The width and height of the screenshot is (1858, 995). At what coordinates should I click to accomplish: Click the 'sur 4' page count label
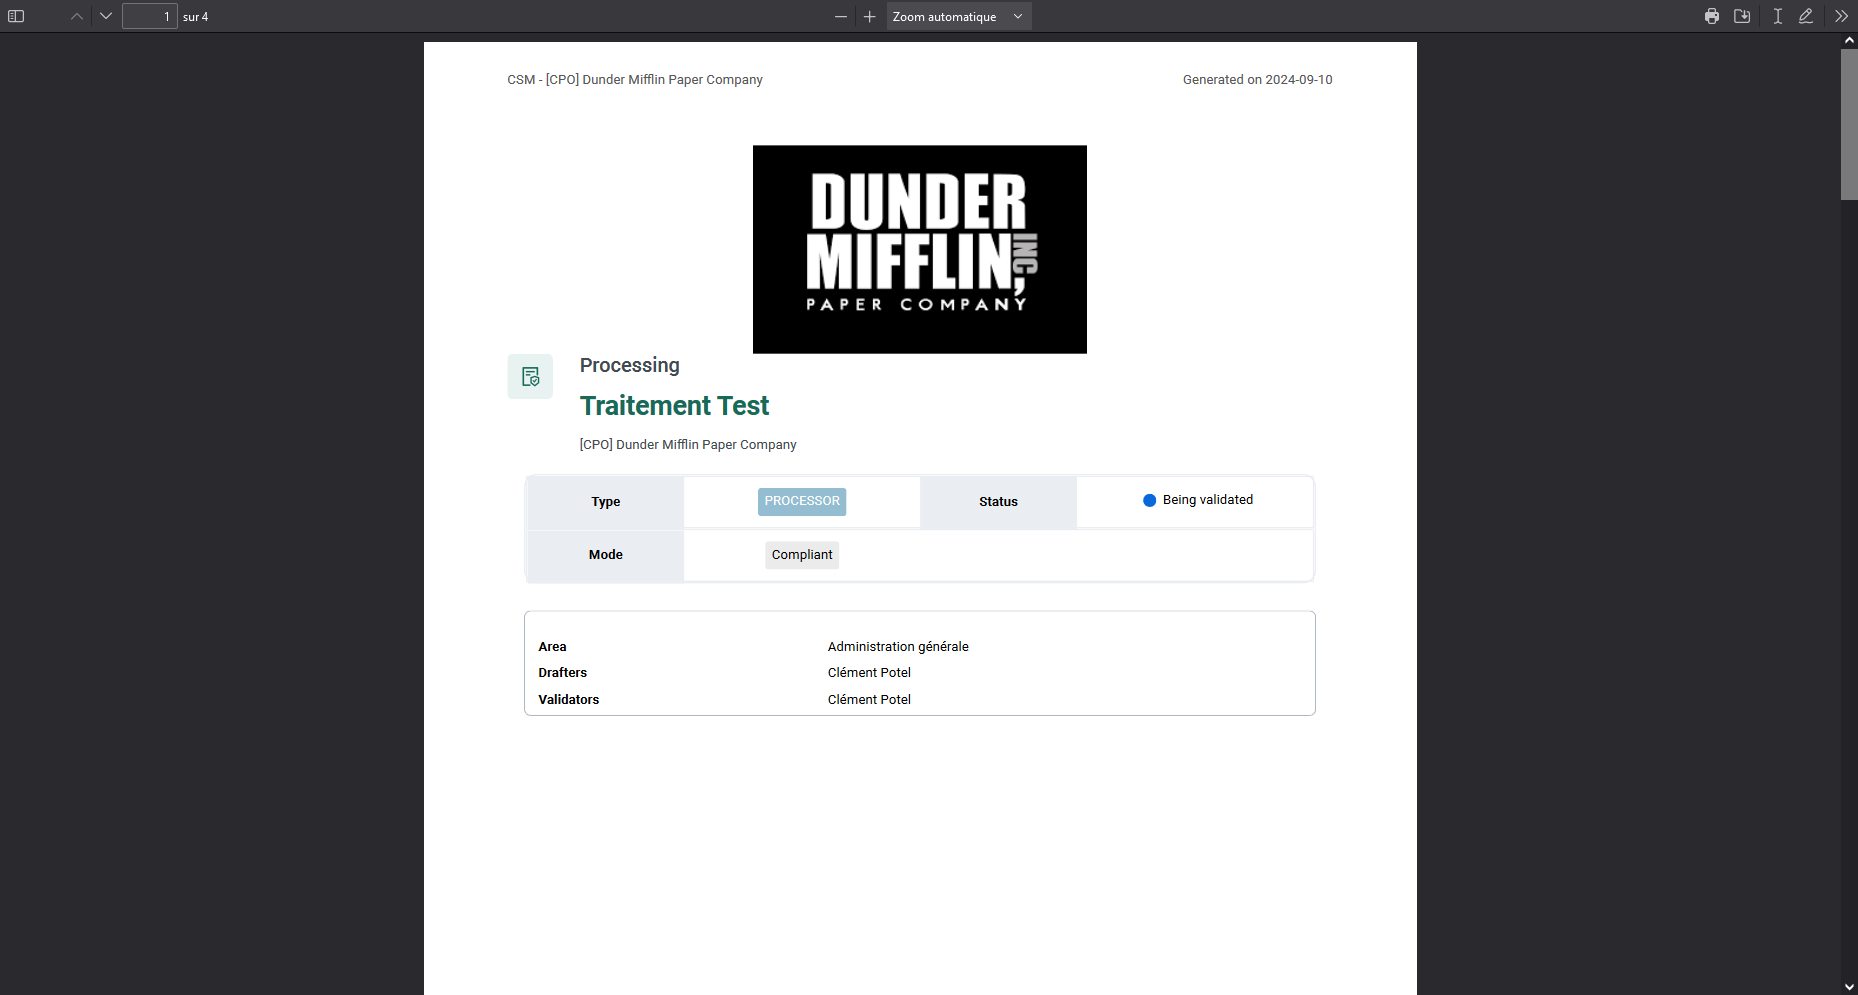pyautogui.click(x=195, y=17)
